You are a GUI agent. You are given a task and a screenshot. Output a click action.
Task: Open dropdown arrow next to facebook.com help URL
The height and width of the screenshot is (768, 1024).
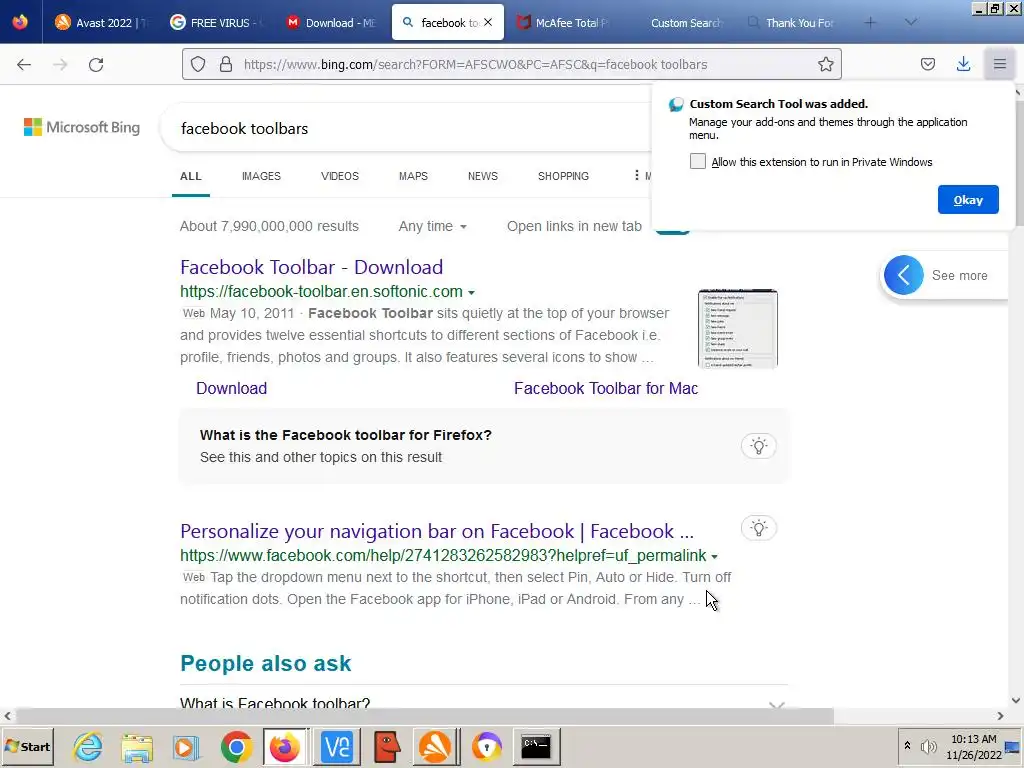(714, 556)
